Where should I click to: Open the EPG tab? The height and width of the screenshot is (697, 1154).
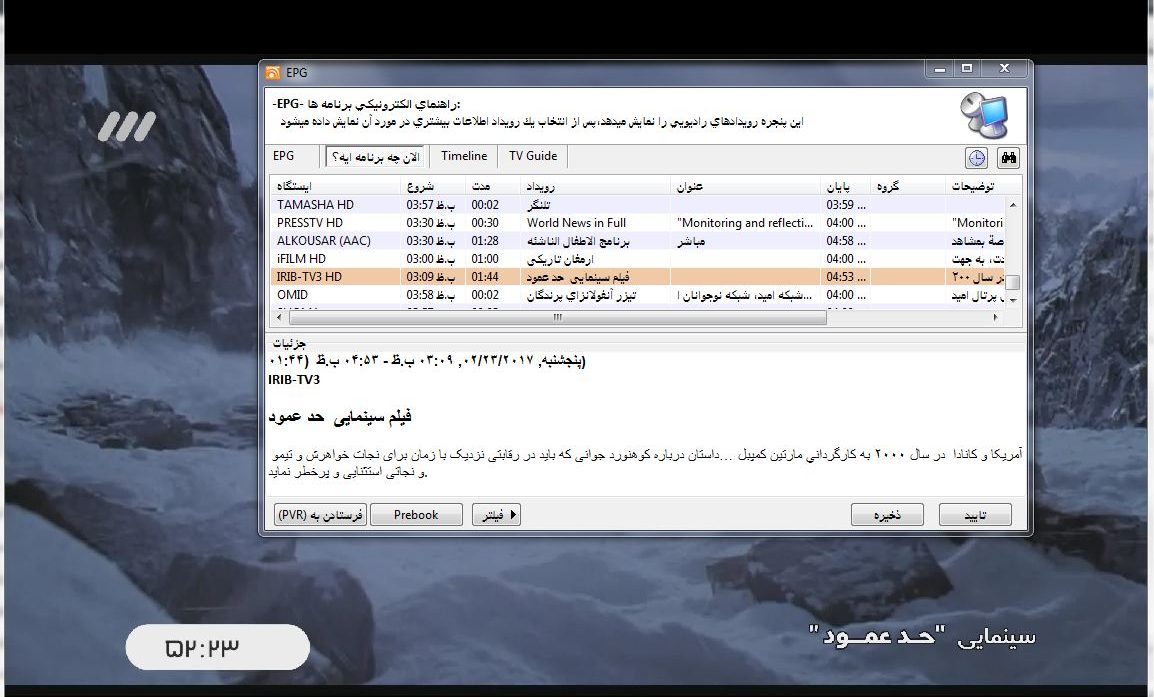tap(284, 156)
